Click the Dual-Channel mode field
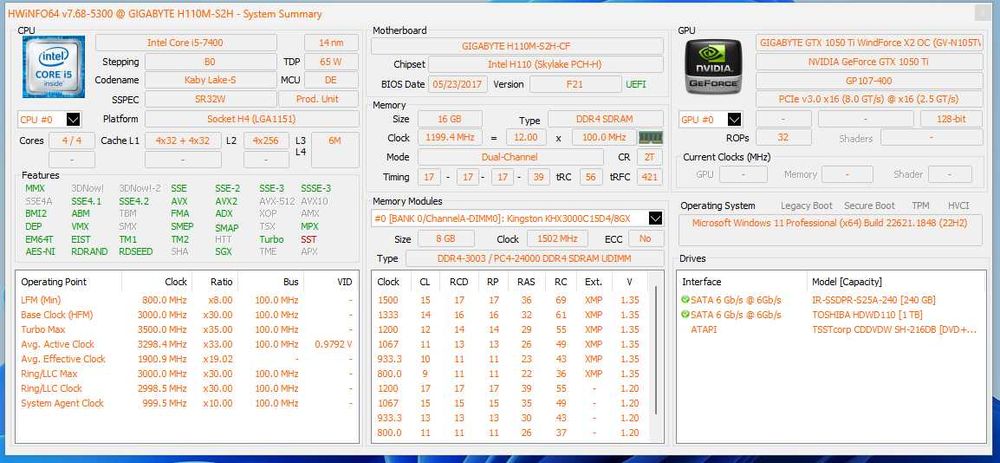The image size is (1000, 463). tap(510, 157)
